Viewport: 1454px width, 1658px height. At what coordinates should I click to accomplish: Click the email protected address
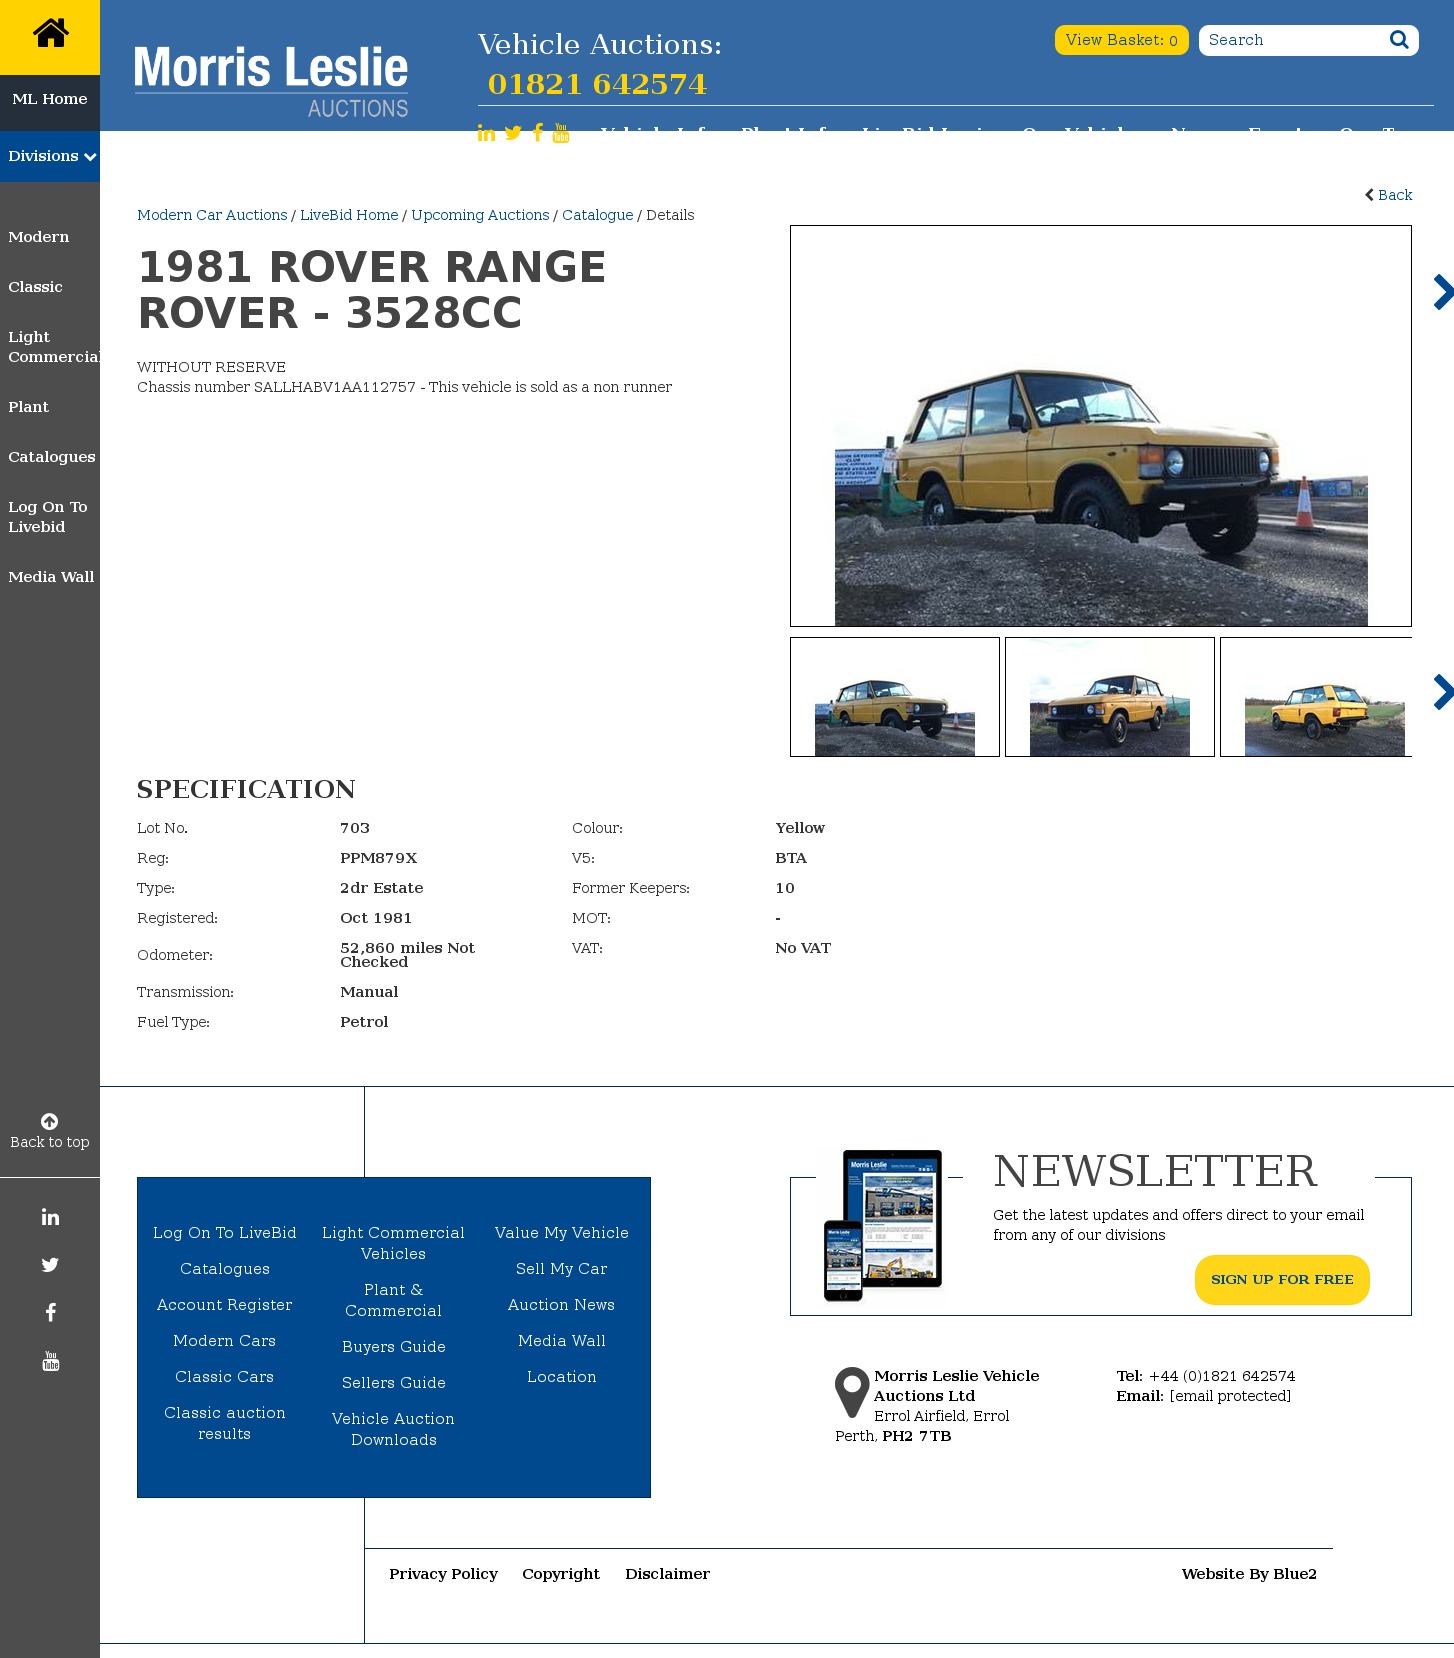click(x=1230, y=1396)
